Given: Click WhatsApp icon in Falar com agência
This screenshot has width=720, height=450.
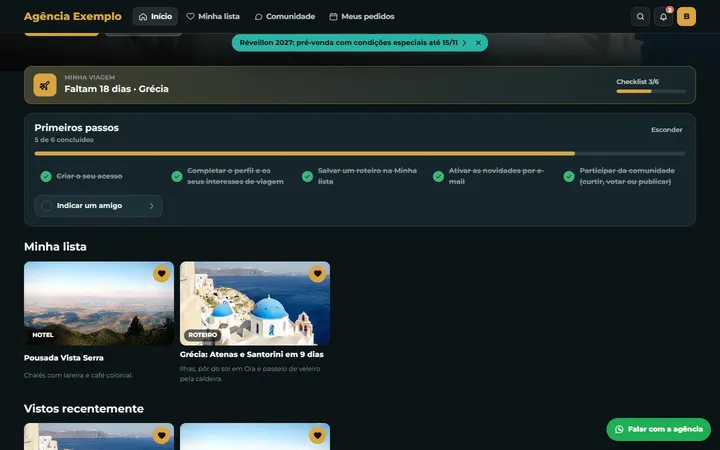Looking at the screenshot, I should tap(619, 429).
